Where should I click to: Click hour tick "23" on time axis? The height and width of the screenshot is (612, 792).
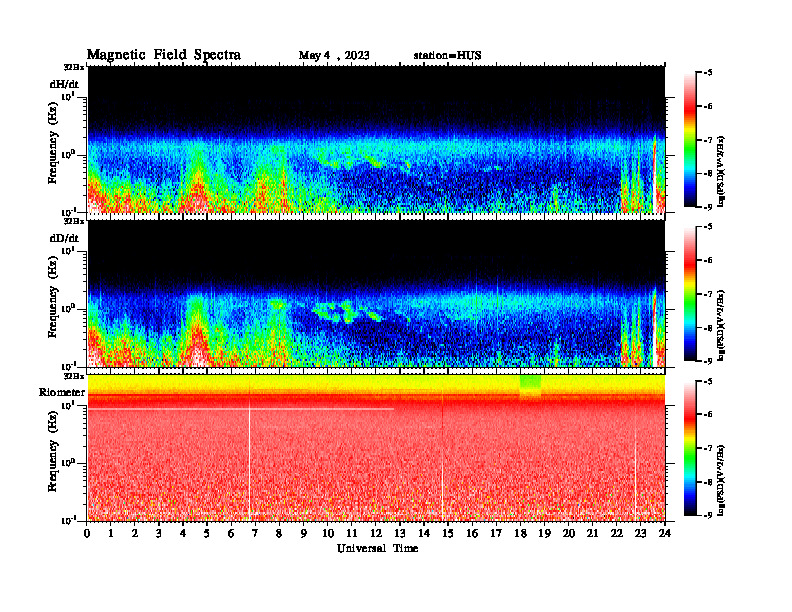point(640,533)
